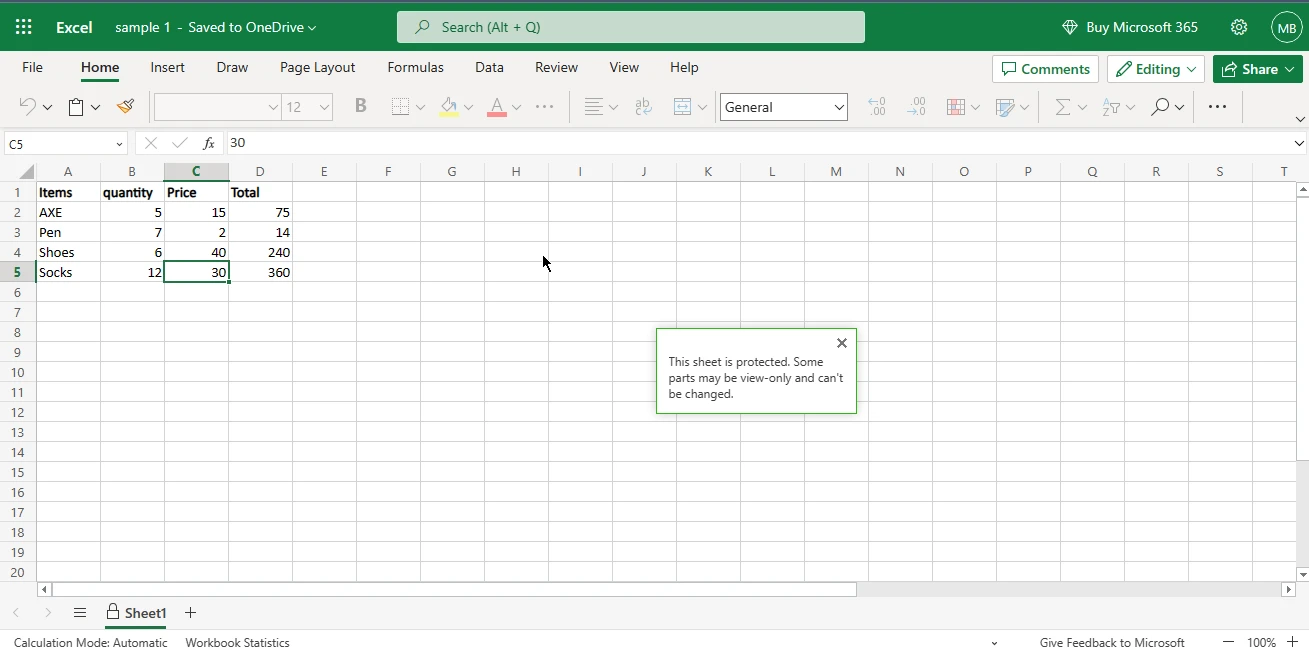Click the fx Insert Function icon
The image size is (1309, 650).
(x=208, y=143)
